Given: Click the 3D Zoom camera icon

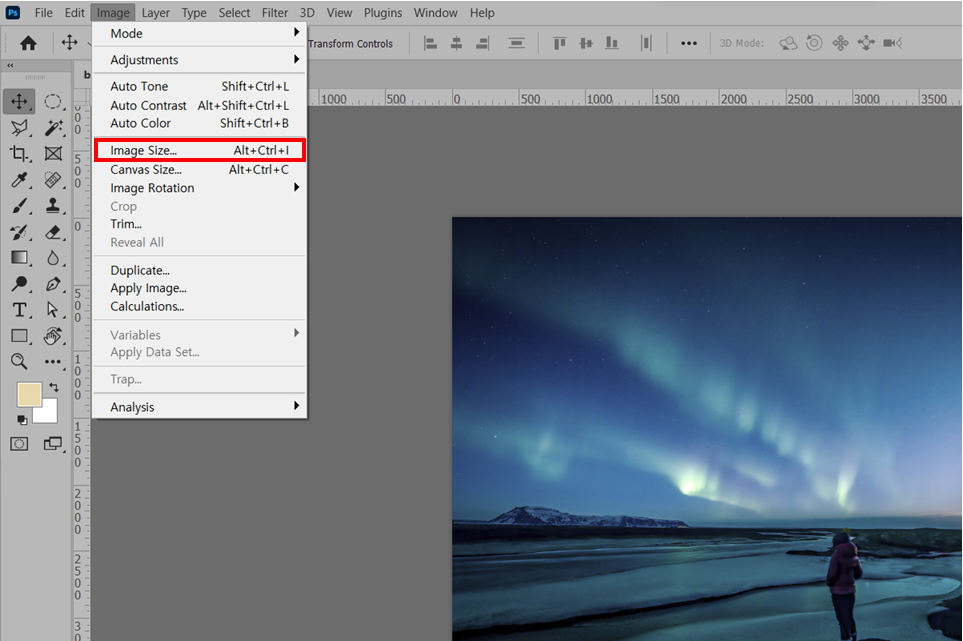Looking at the screenshot, I should 892,43.
